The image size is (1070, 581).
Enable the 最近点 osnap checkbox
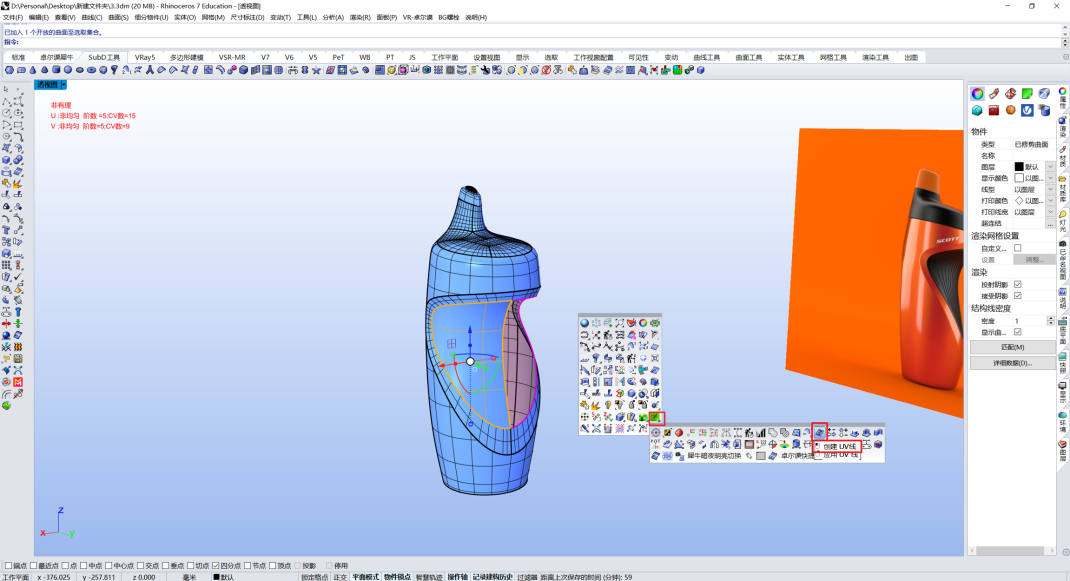click(33, 565)
